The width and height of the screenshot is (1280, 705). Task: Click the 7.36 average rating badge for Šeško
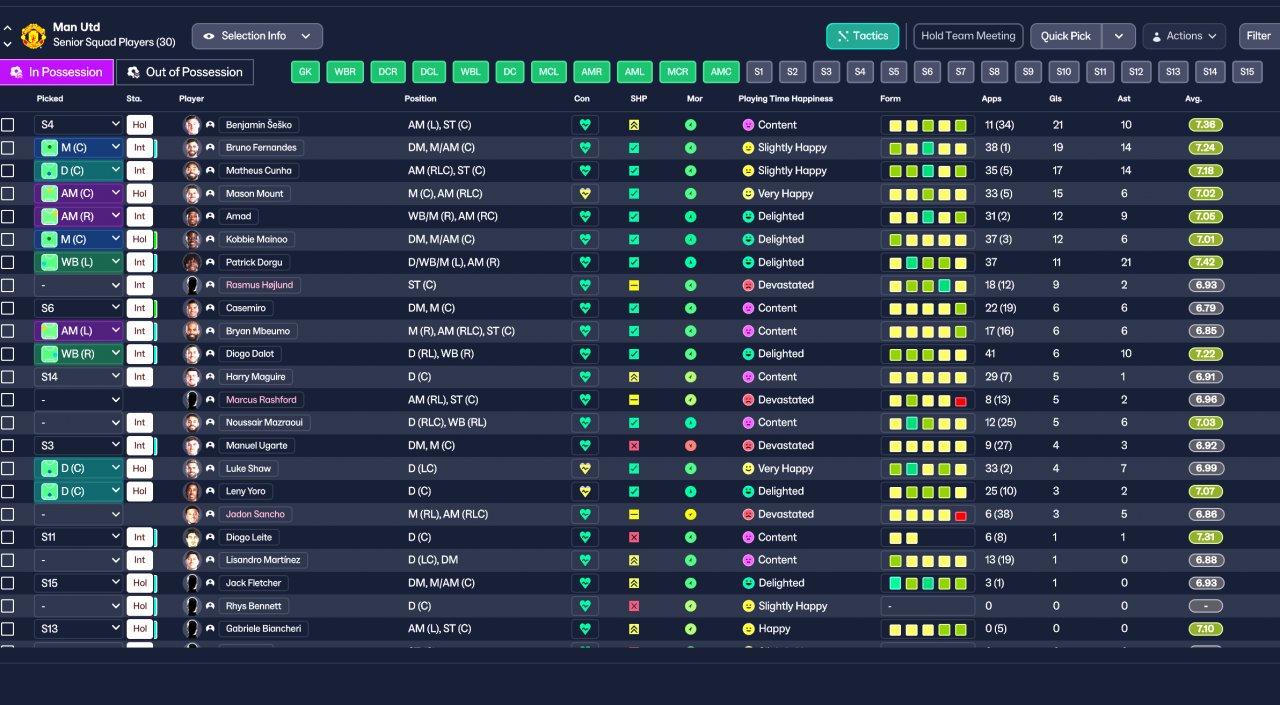[1206, 125]
